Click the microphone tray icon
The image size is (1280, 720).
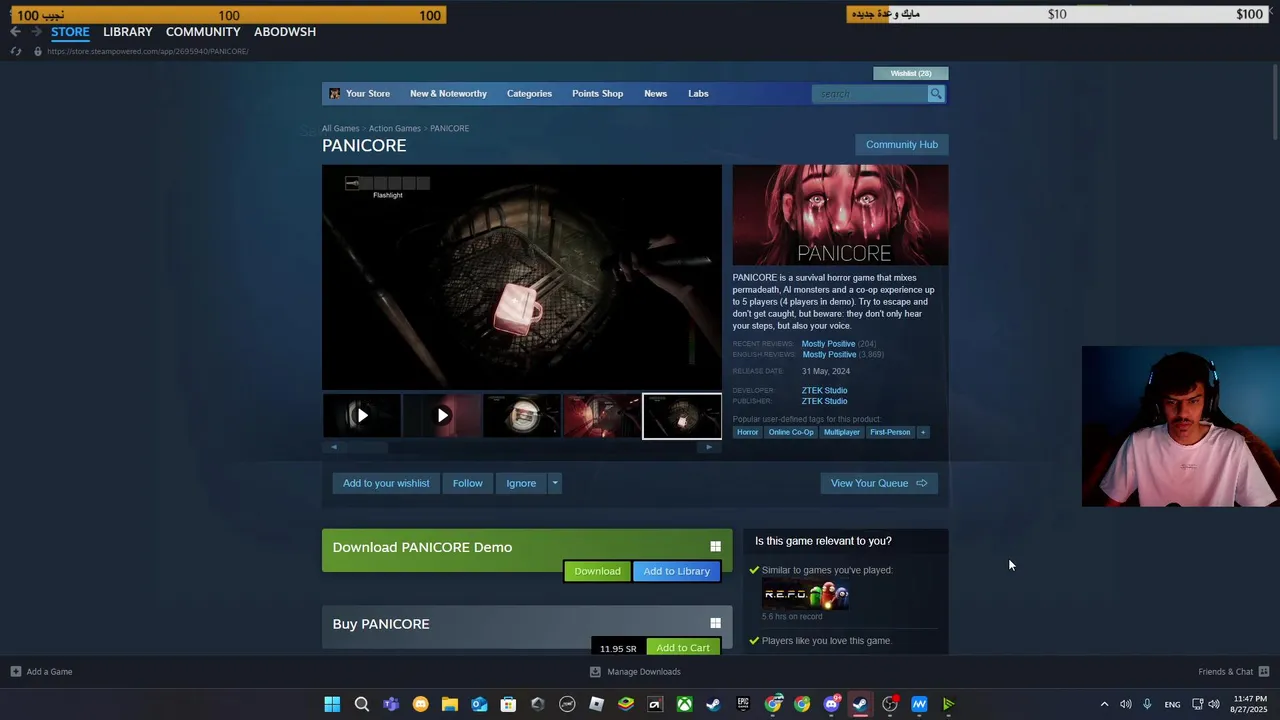point(1147,704)
